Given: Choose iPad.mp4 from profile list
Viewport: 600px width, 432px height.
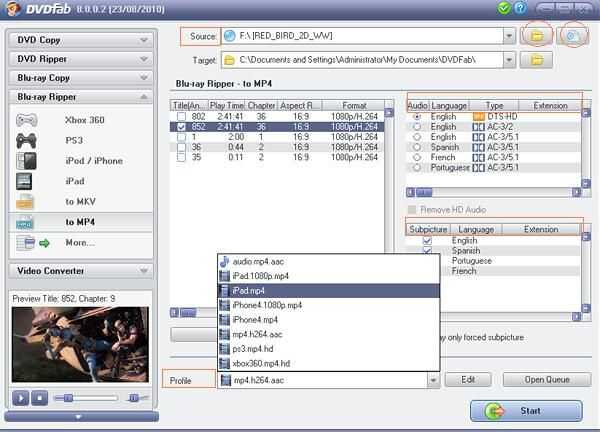Looking at the screenshot, I should click(328, 291).
